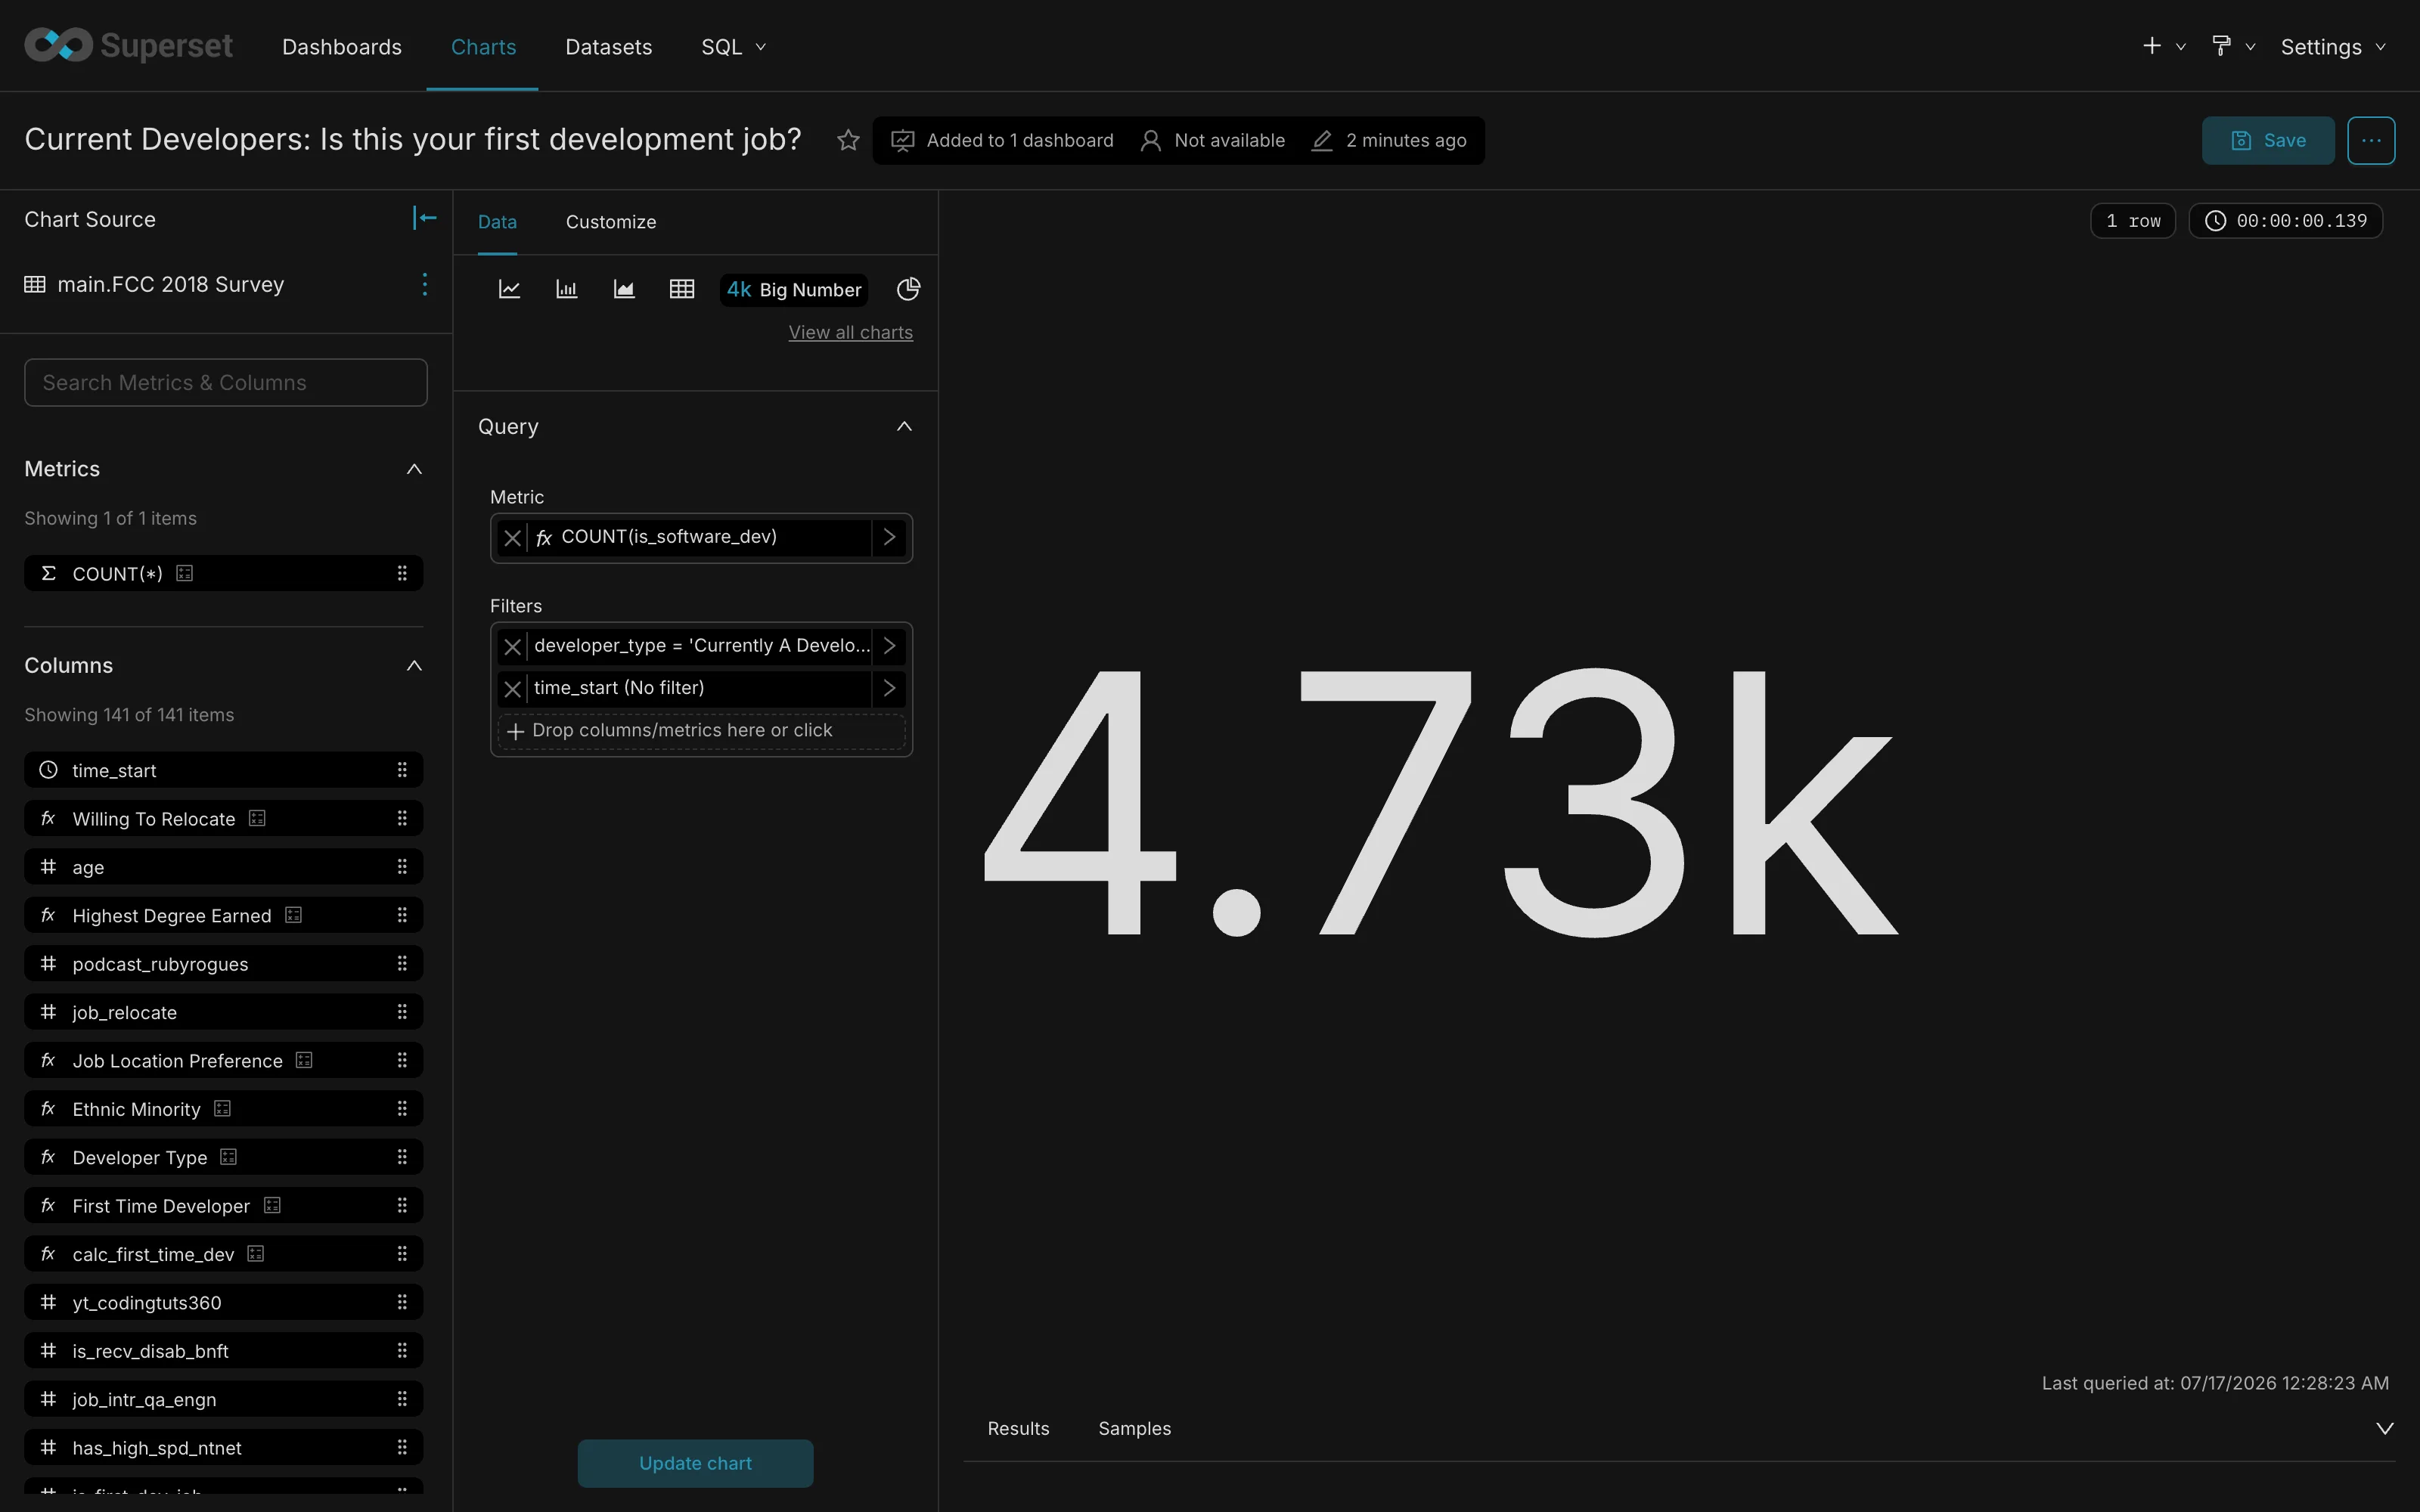Click the 4.73k big number value

pyautogui.click(x=1440, y=801)
